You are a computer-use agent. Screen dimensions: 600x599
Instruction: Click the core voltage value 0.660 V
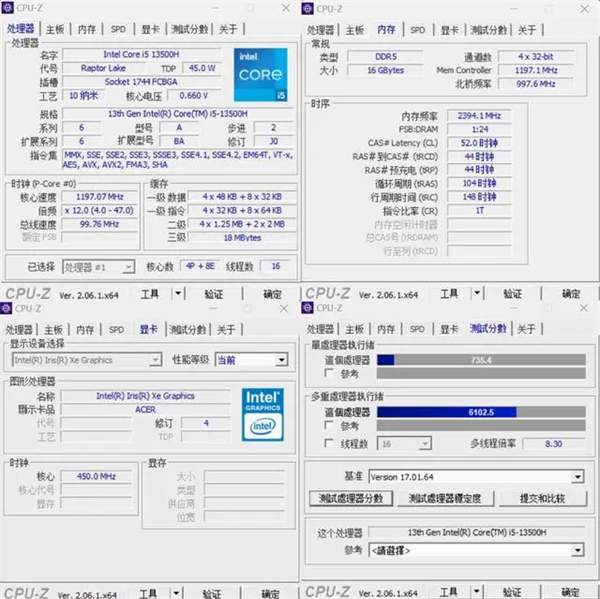tap(194, 95)
